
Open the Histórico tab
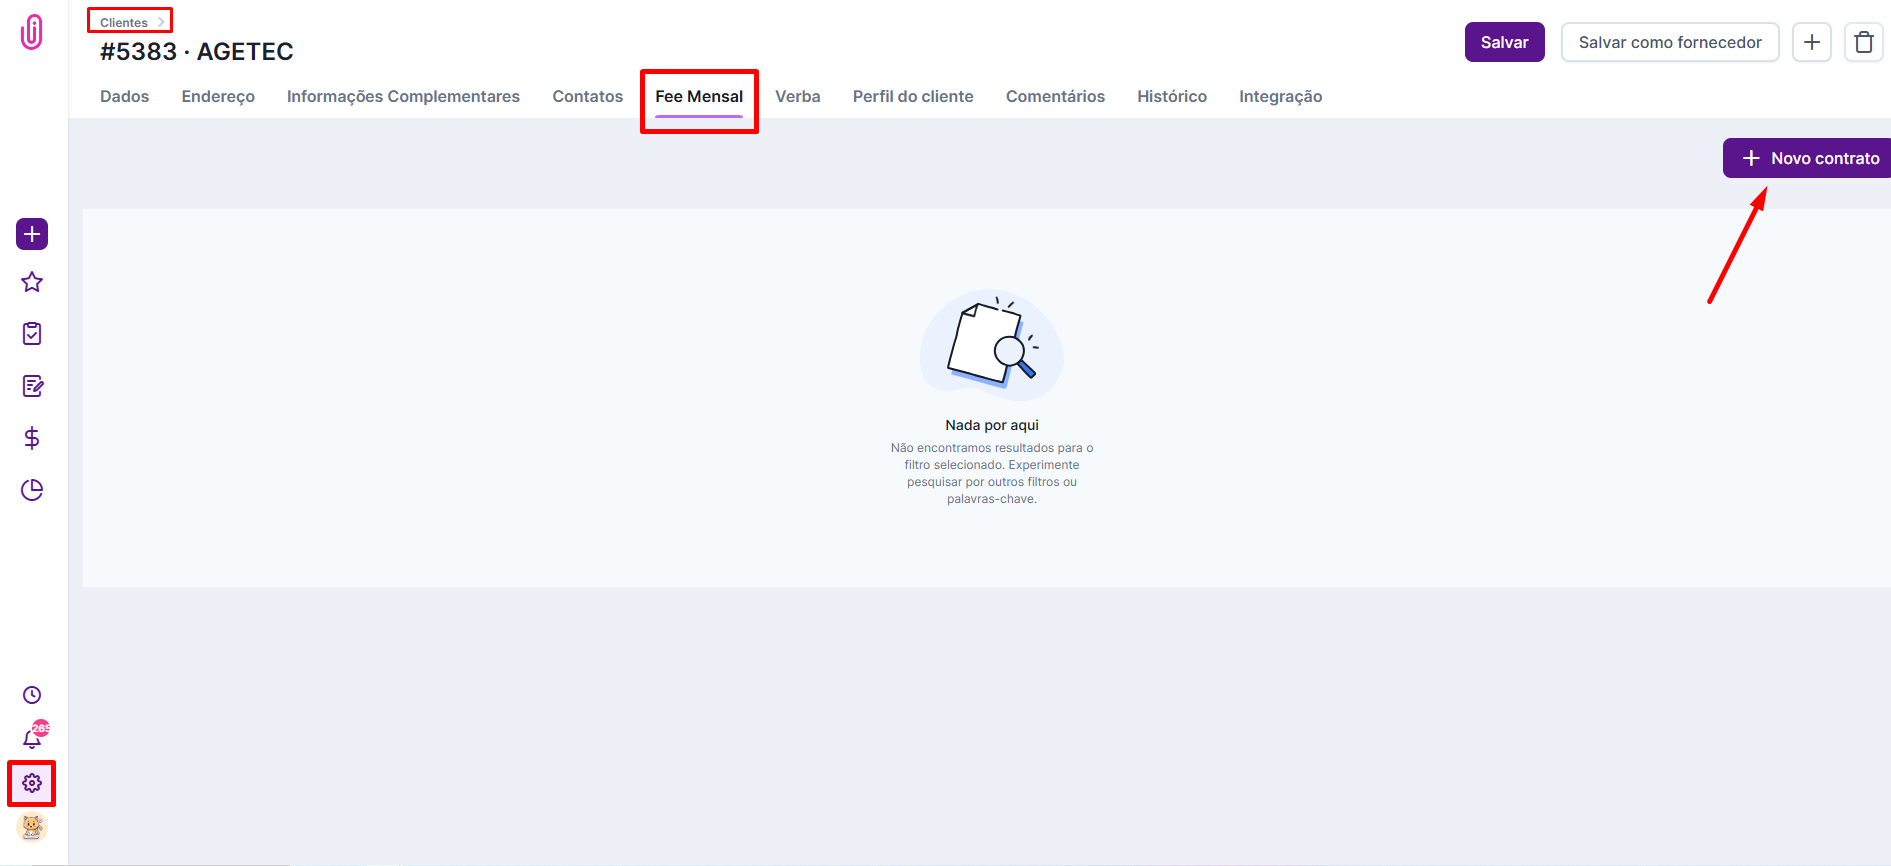(x=1171, y=96)
